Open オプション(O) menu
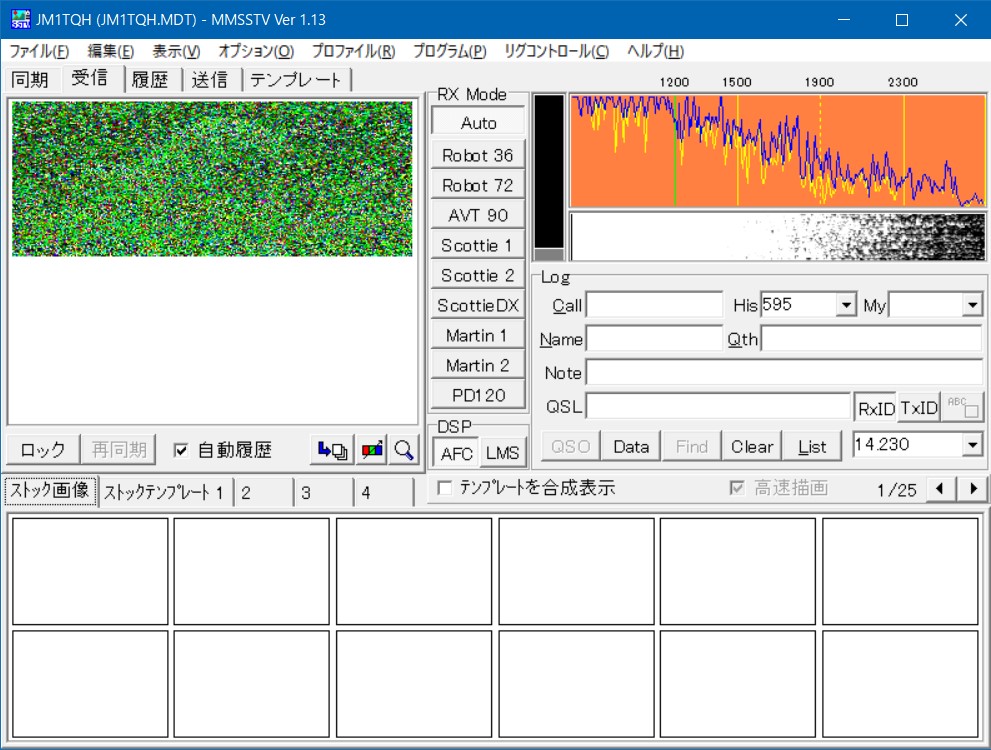 pyautogui.click(x=256, y=51)
